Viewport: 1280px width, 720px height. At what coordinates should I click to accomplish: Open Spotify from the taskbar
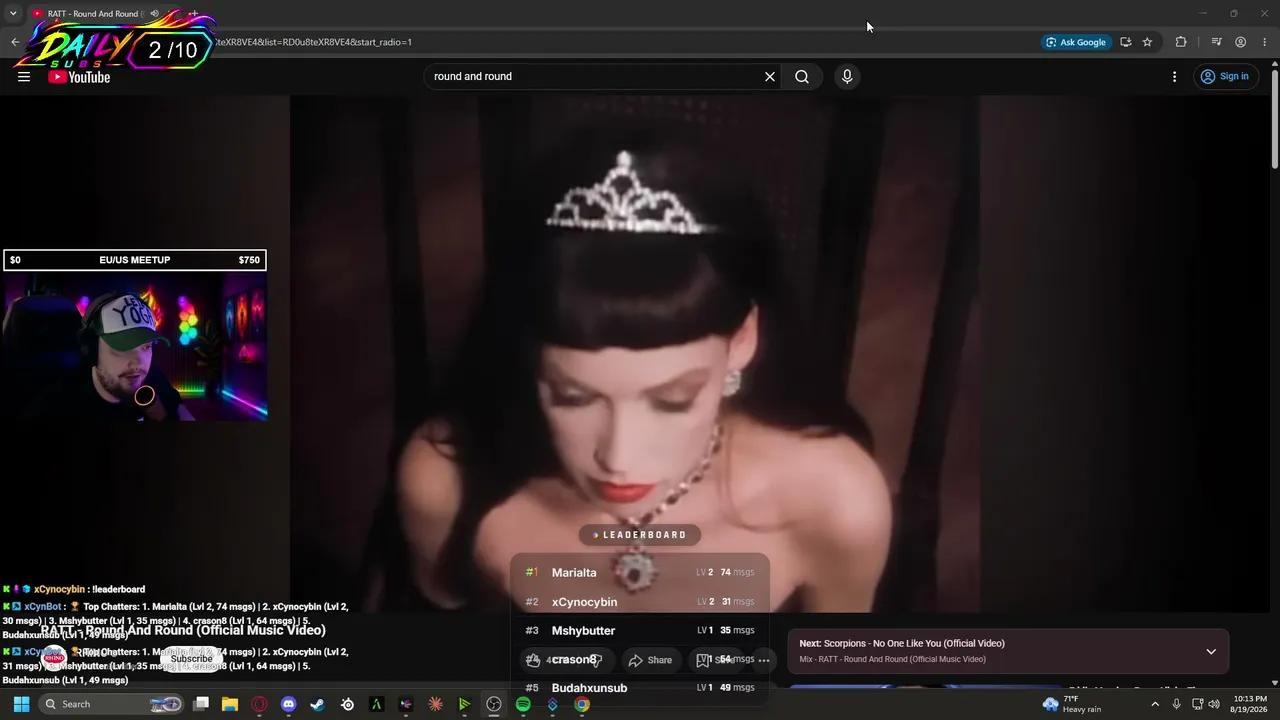click(x=523, y=704)
